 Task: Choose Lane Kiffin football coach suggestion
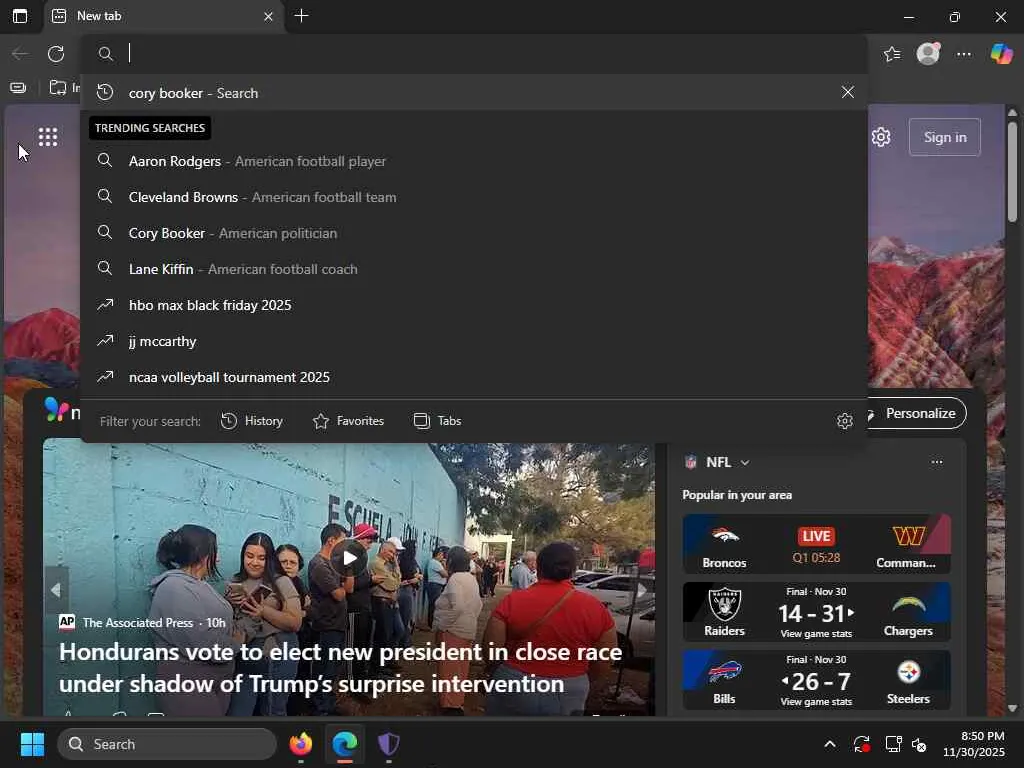(x=474, y=268)
